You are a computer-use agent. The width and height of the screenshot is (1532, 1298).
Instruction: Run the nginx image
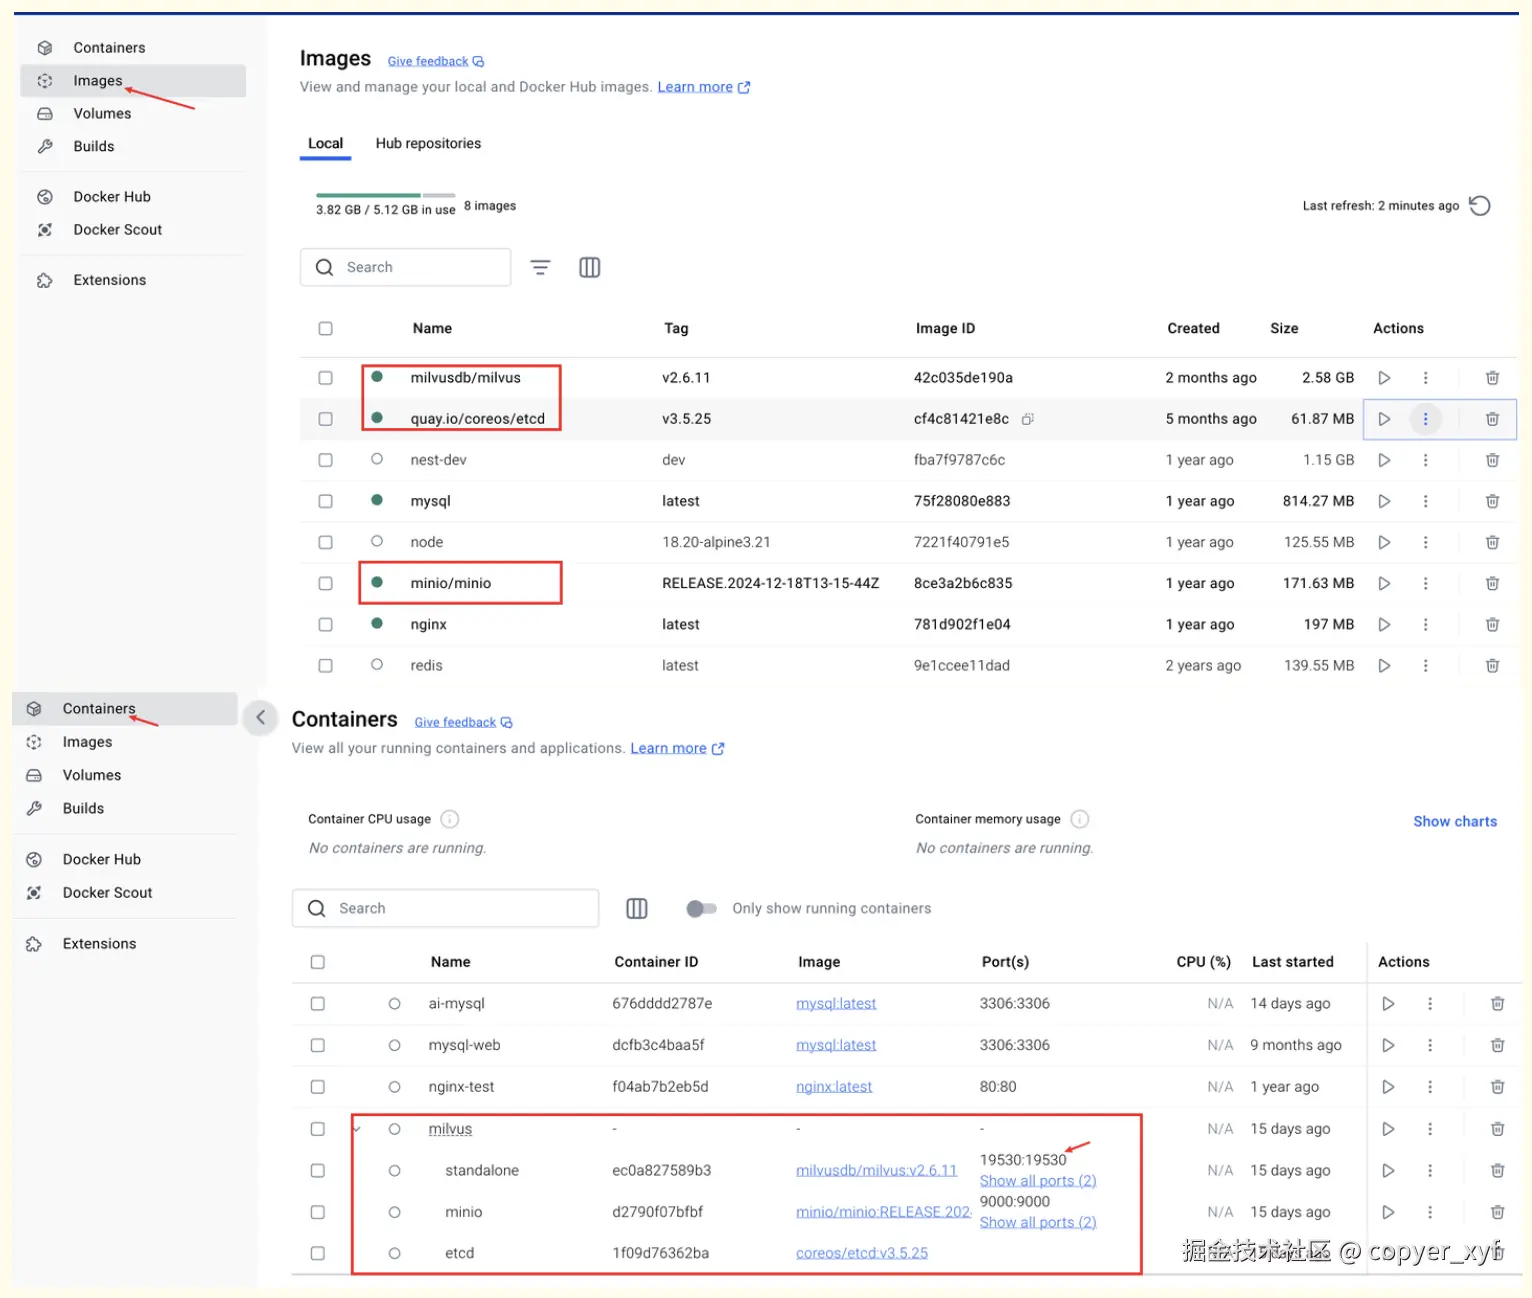point(1384,624)
